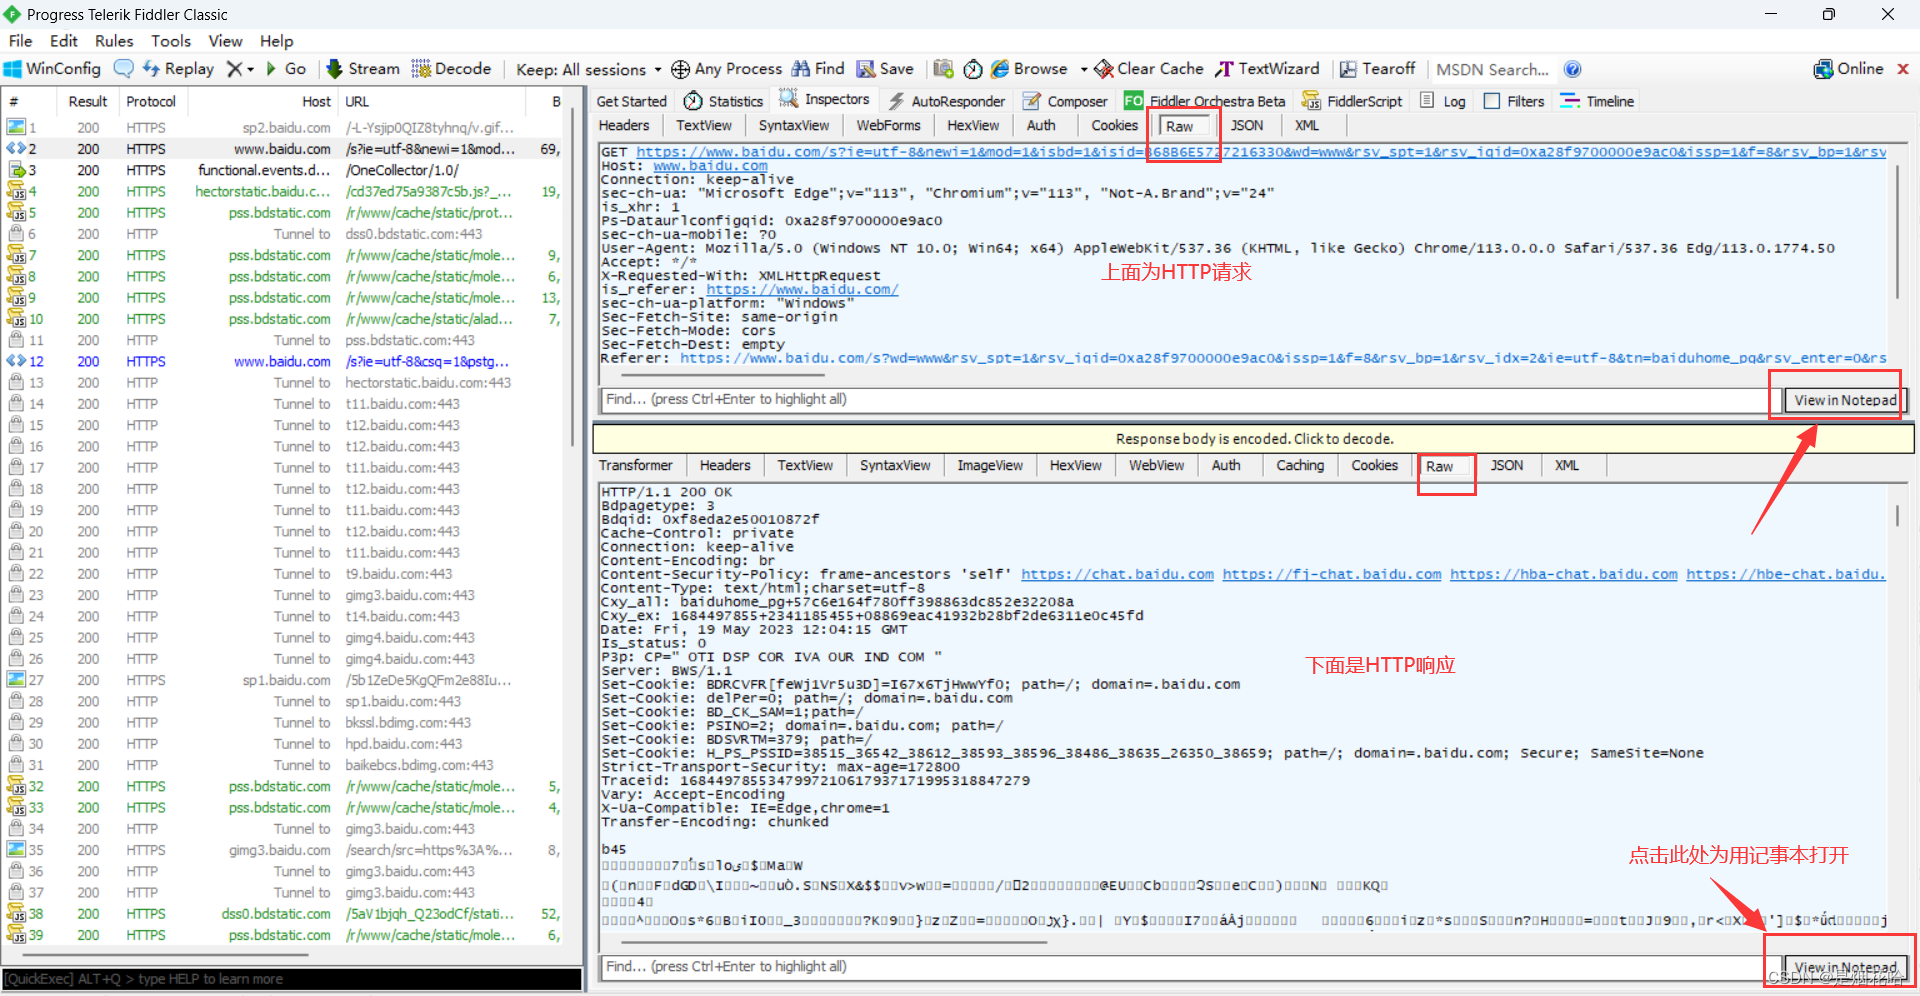Click lower View in Notepad button

(1845, 967)
